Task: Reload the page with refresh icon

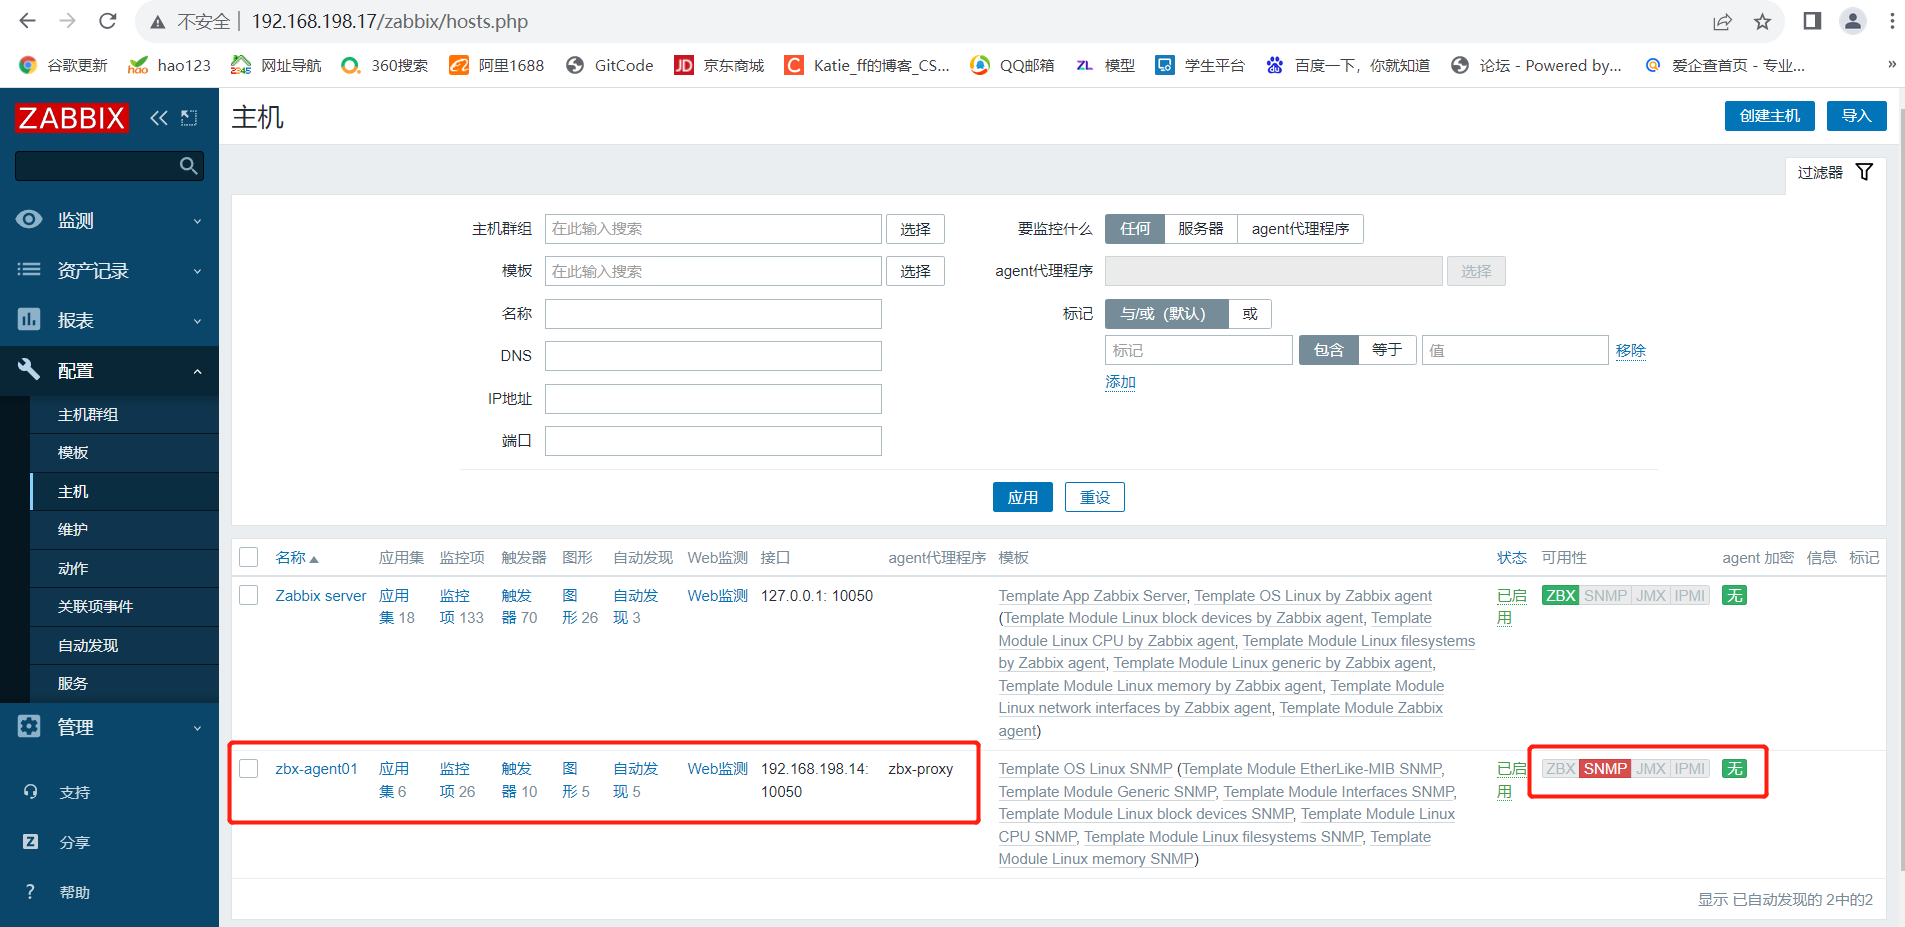Action: point(108,21)
